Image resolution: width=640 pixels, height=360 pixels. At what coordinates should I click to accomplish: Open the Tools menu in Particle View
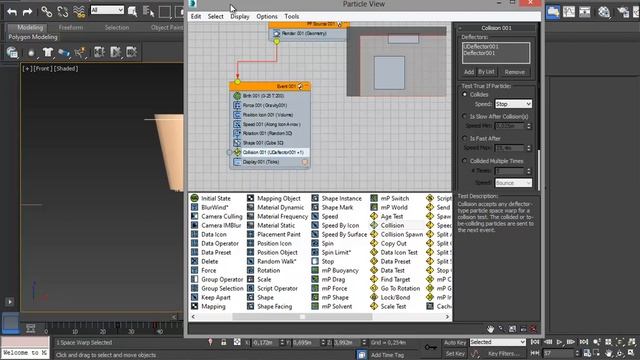[291, 16]
